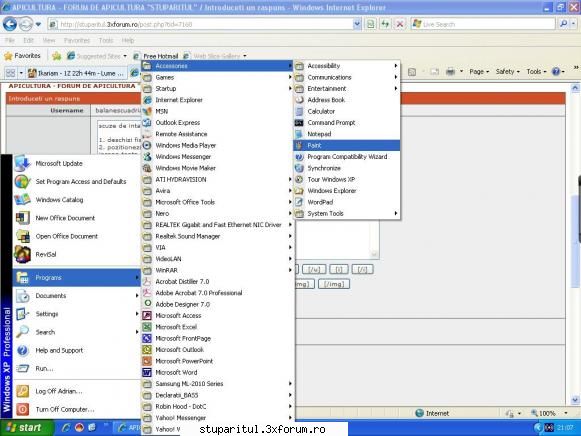581x436 pixels.
Task: Click the RevISal program icon
Action: (x=22, y=254)
